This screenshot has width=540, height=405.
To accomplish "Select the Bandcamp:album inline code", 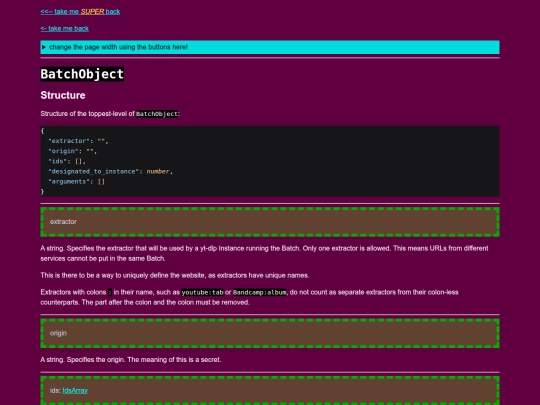I will point(259,292).
